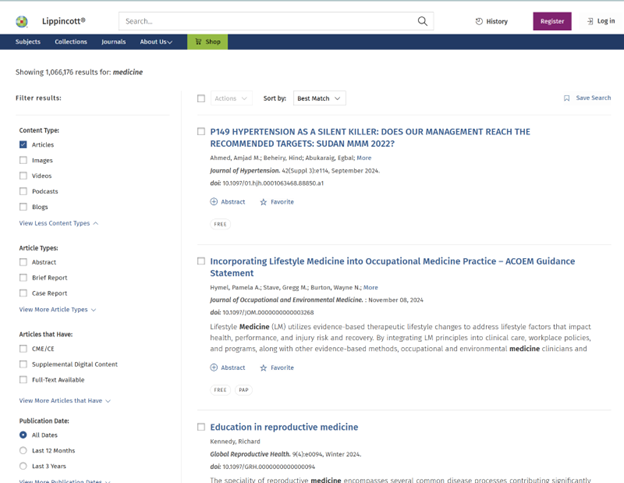Click the Register button

click(x=551, y=21)
